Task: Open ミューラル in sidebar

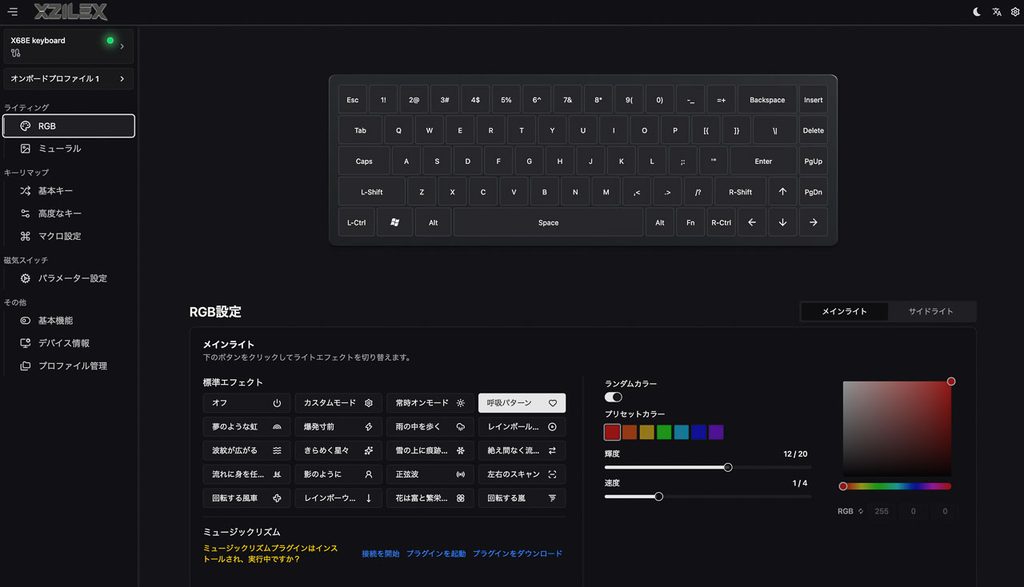Action: 69,149
